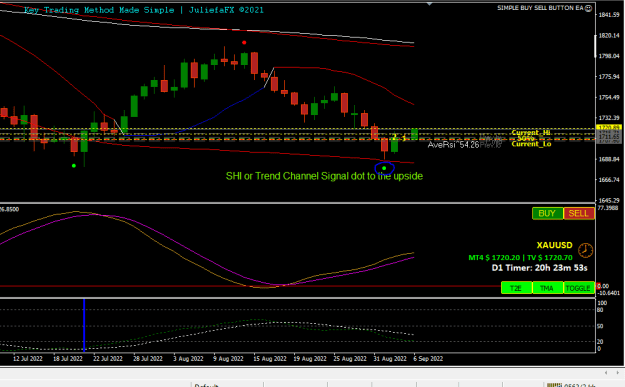
Task: Click the TMA button
Action: (547, 288)
